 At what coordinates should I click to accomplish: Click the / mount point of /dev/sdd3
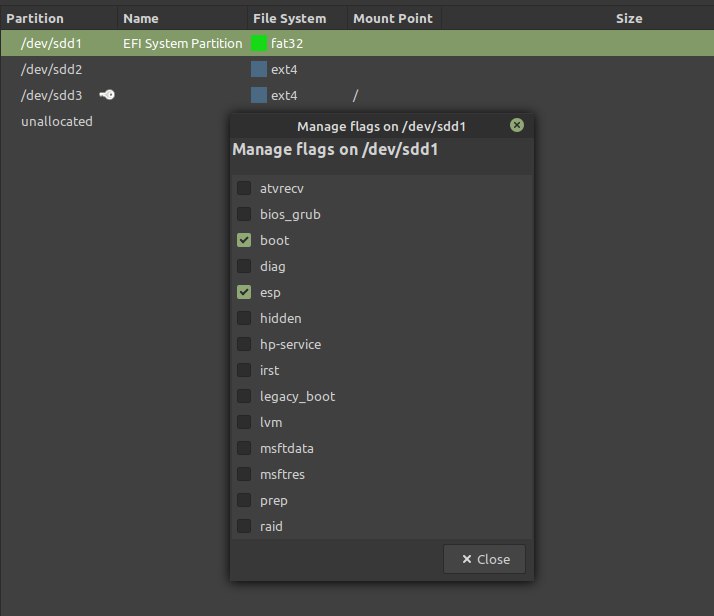click(355, 95)
